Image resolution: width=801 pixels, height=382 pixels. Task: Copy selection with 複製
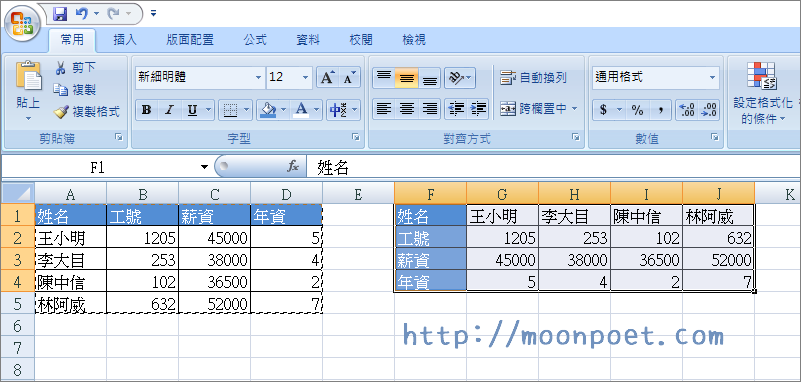coord(76,89)
